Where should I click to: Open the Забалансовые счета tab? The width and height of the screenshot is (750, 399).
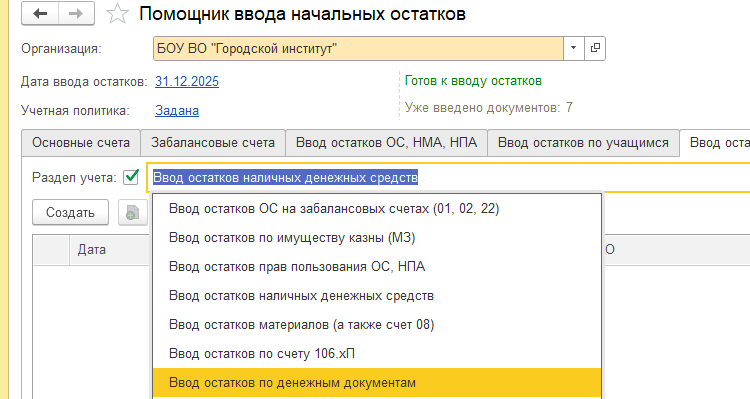pos(213,143)
